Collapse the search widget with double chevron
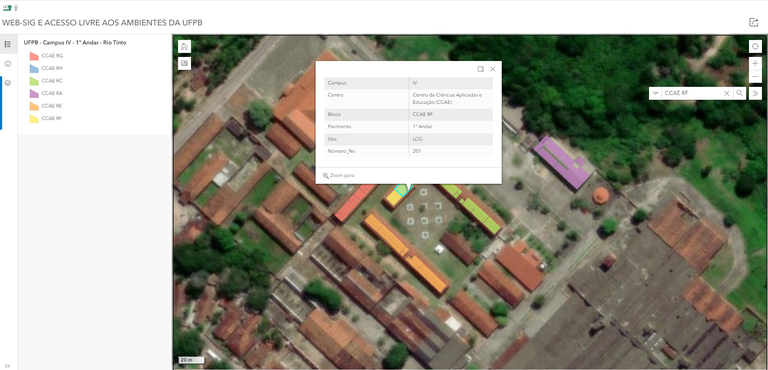768x370 pixels. tap(755, 93)
